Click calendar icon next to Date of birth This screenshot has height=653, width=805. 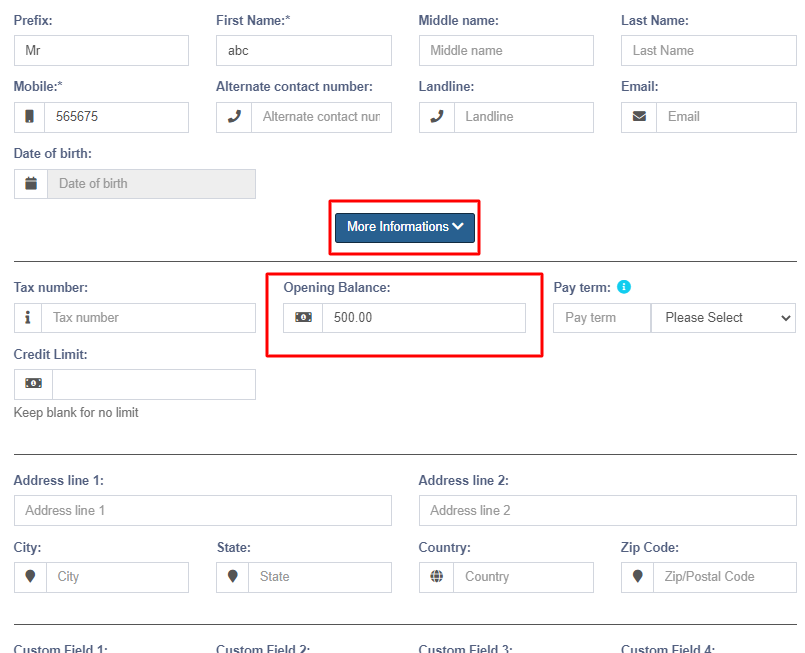click(x=31, y=184)
